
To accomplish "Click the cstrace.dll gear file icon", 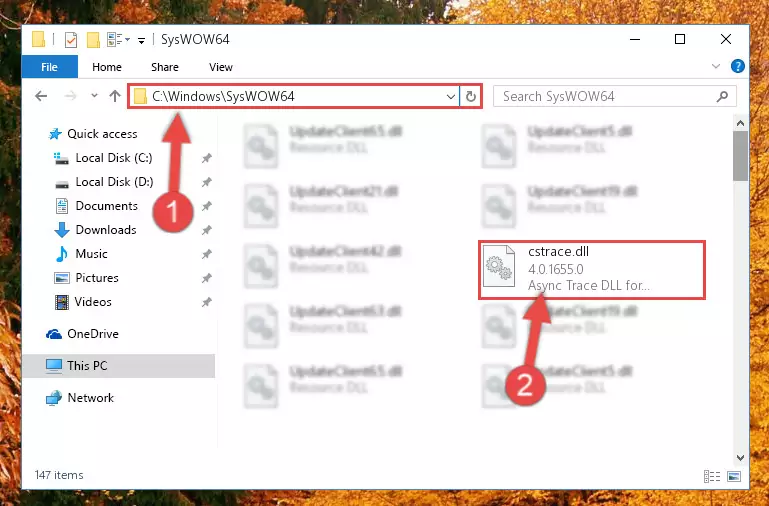I will point(499,266).
